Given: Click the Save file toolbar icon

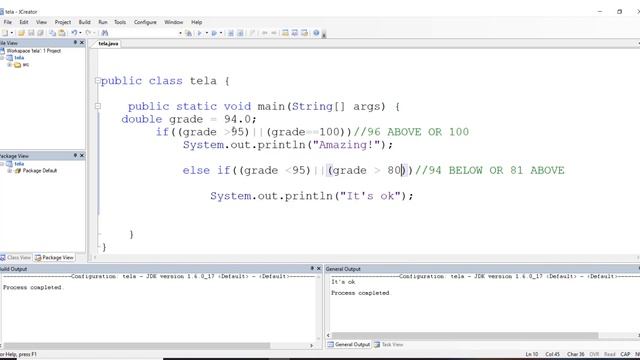Looking at the screenshot, I should 31,33.
